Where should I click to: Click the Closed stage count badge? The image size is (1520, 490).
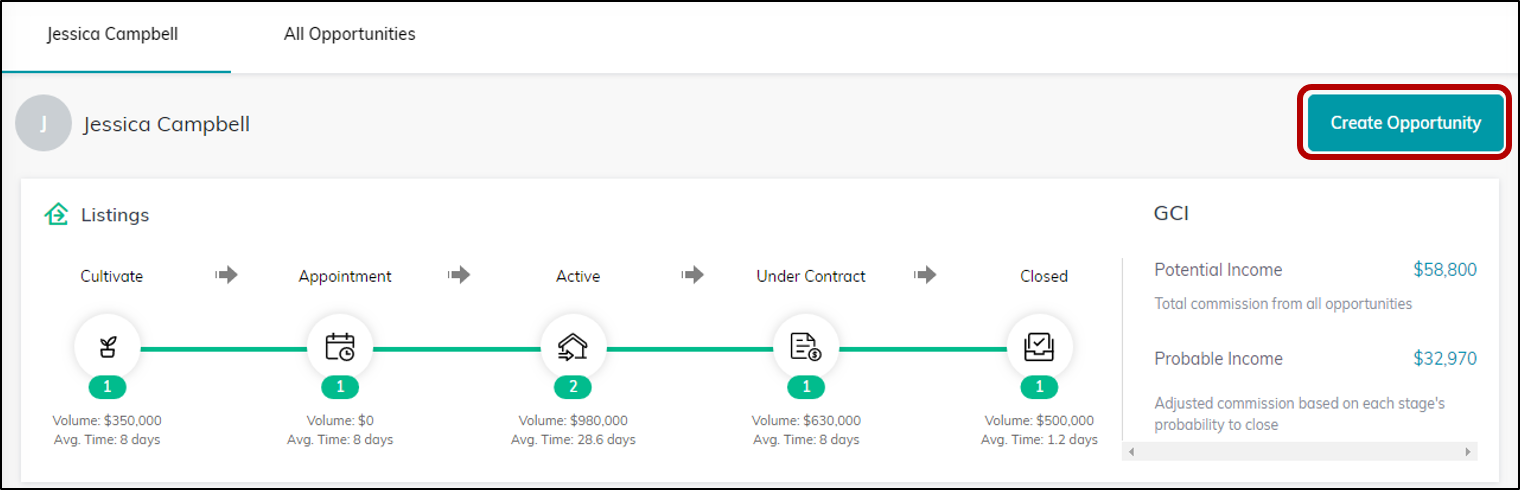pos(1040,387)
